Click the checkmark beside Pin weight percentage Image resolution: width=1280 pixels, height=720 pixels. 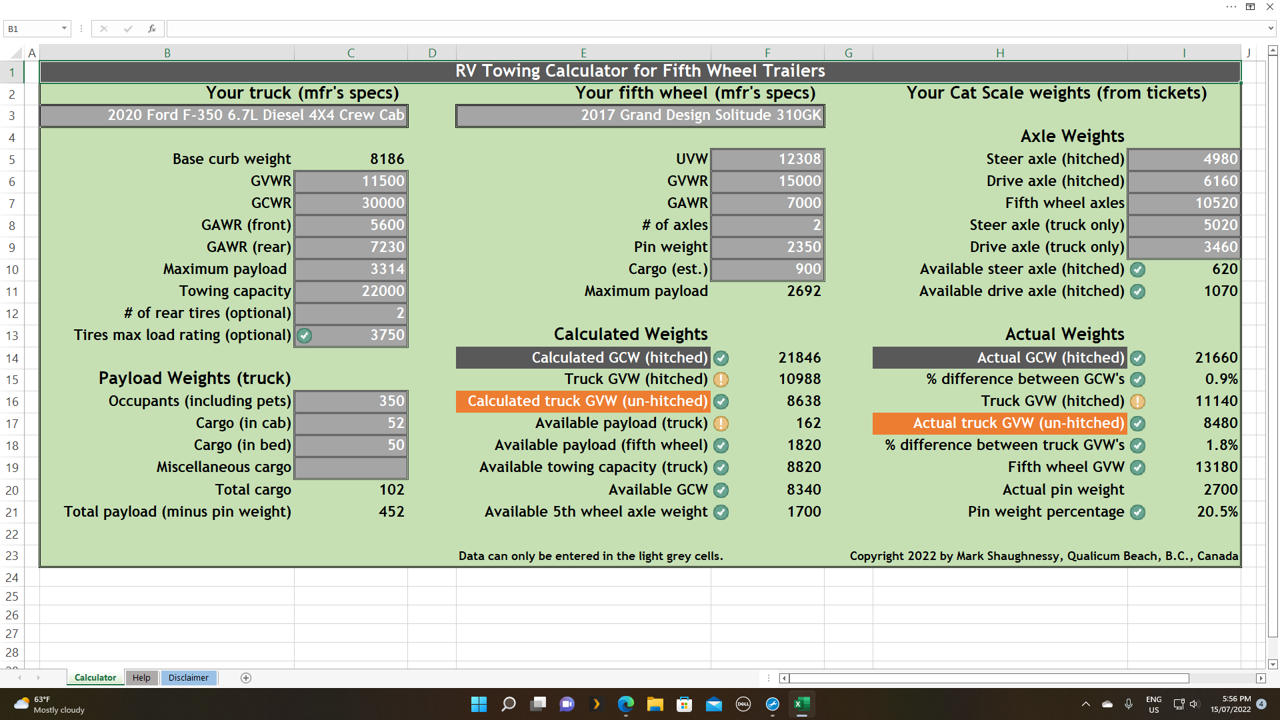coord(1138,511)
